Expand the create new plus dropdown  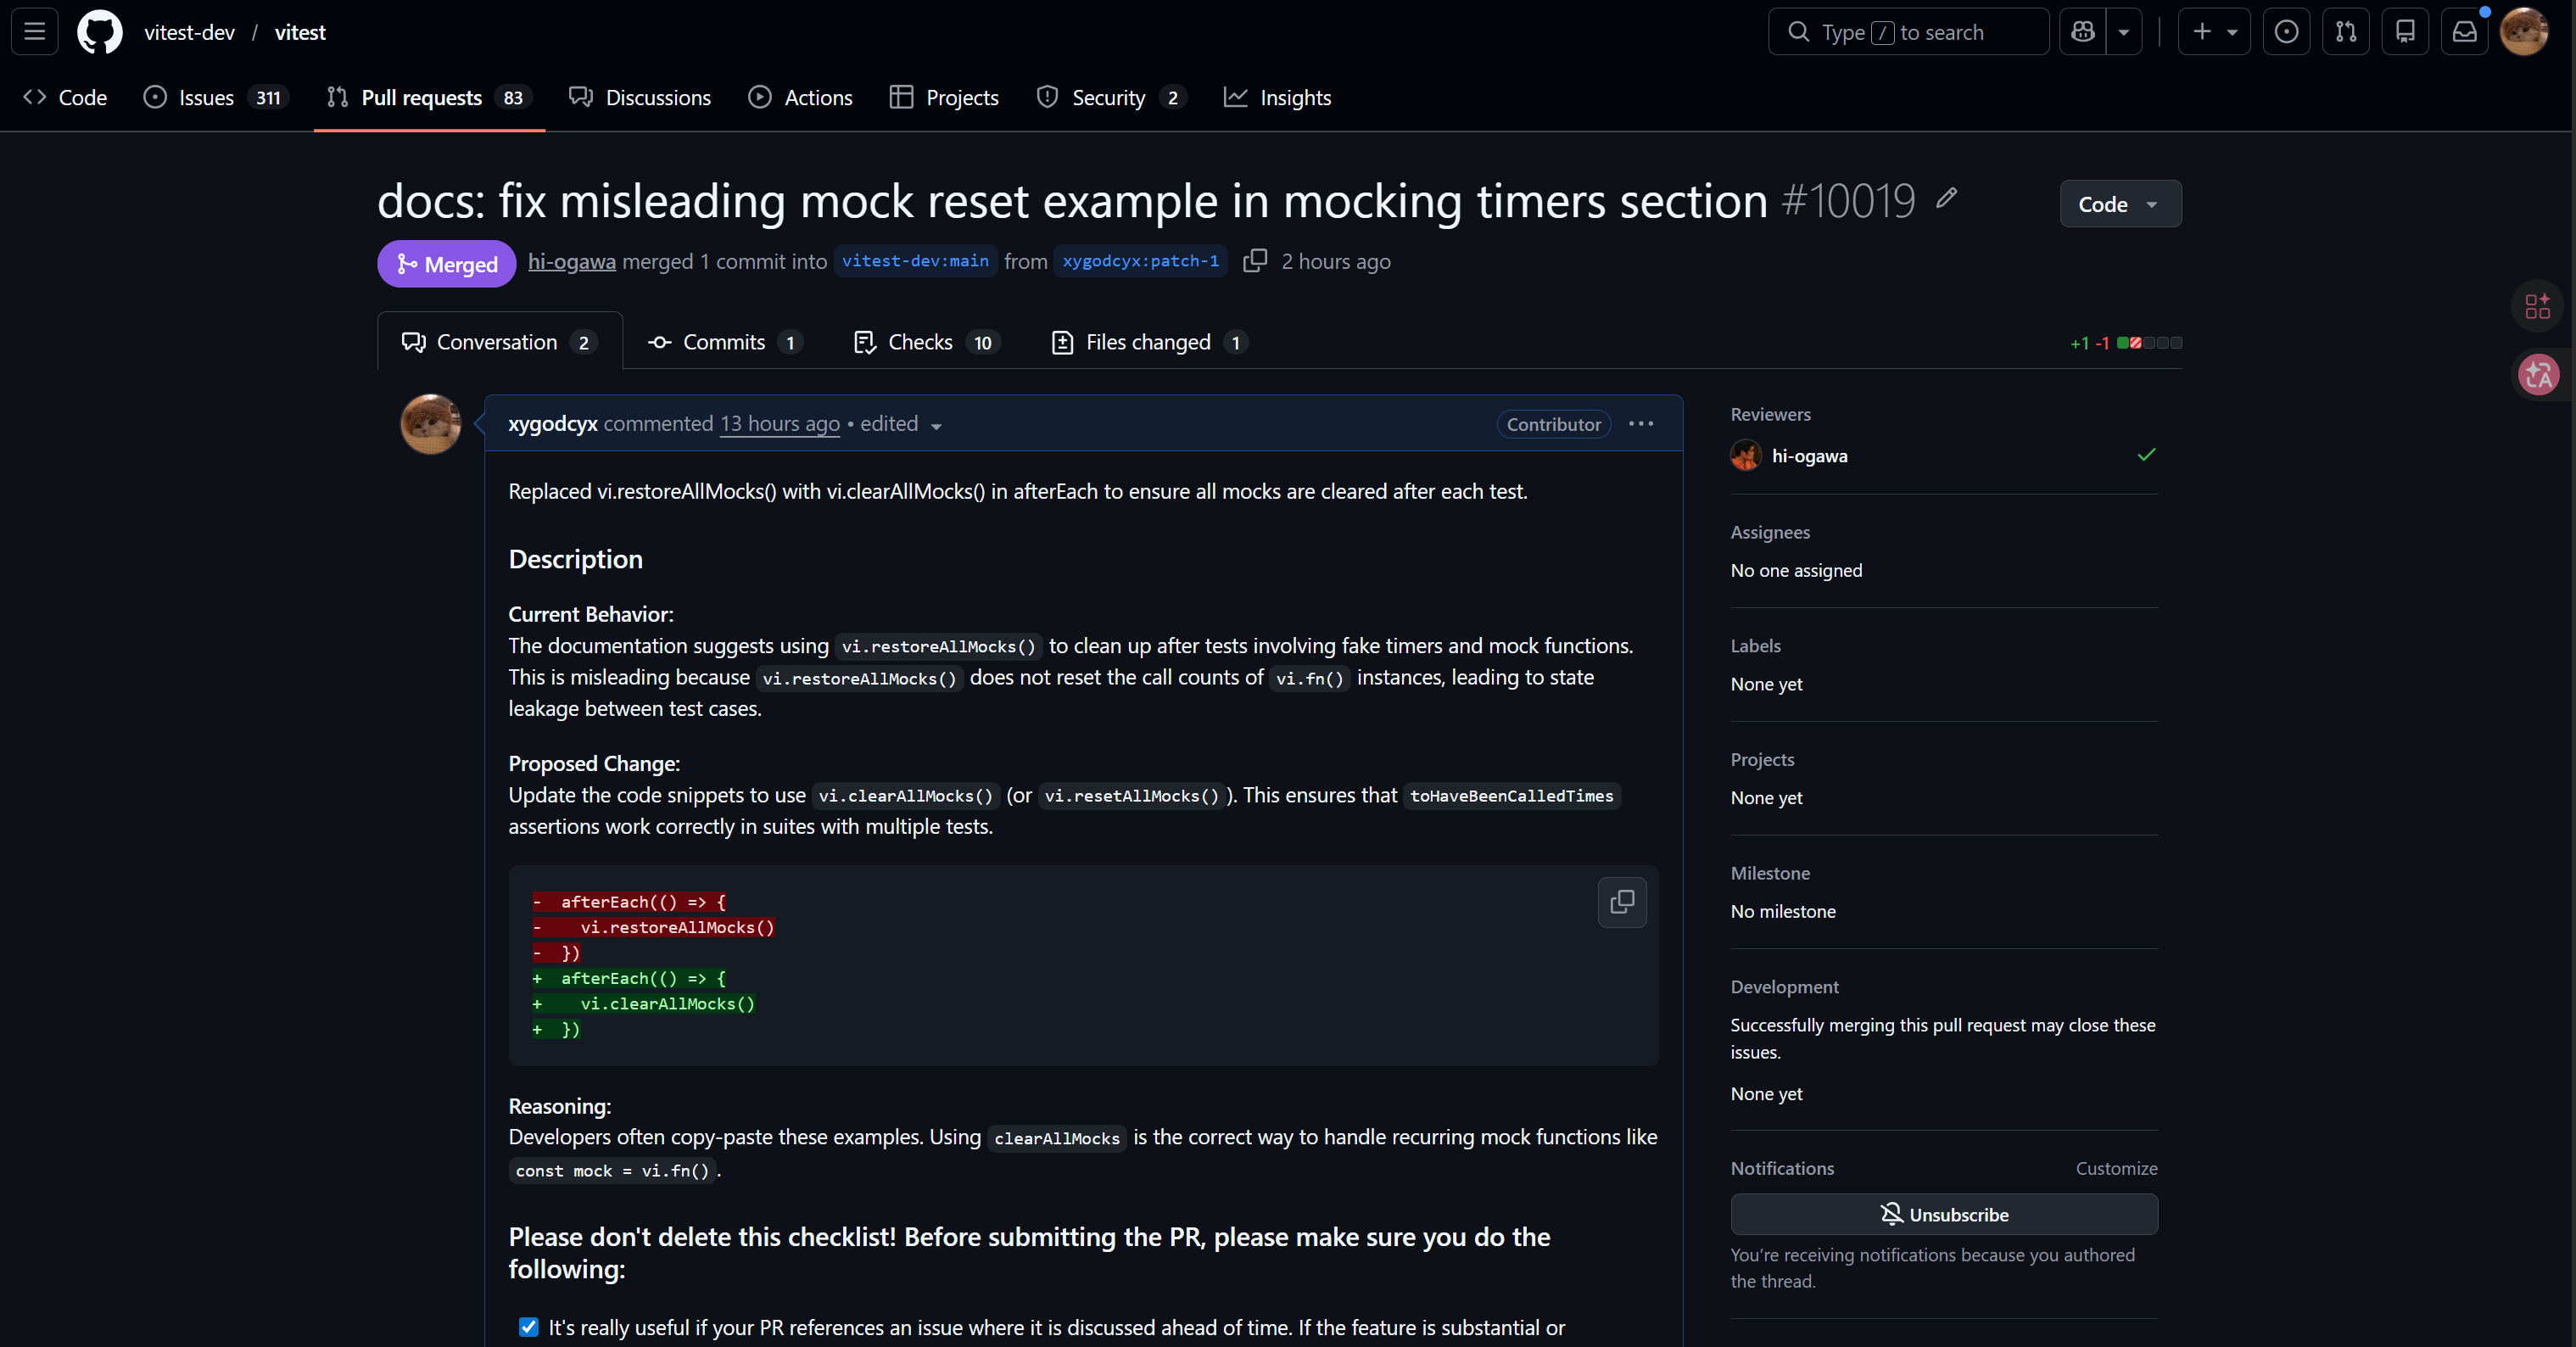point(2213,32)
